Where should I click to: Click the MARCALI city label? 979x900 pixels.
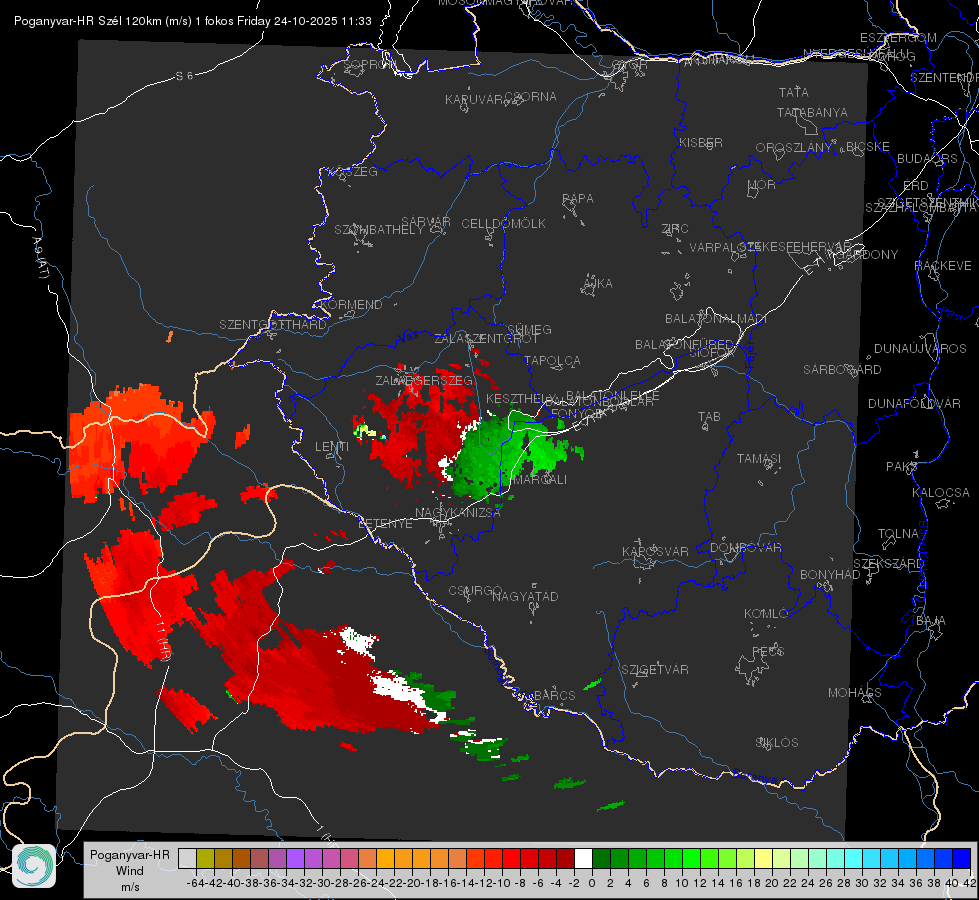(x=539, y=480)
